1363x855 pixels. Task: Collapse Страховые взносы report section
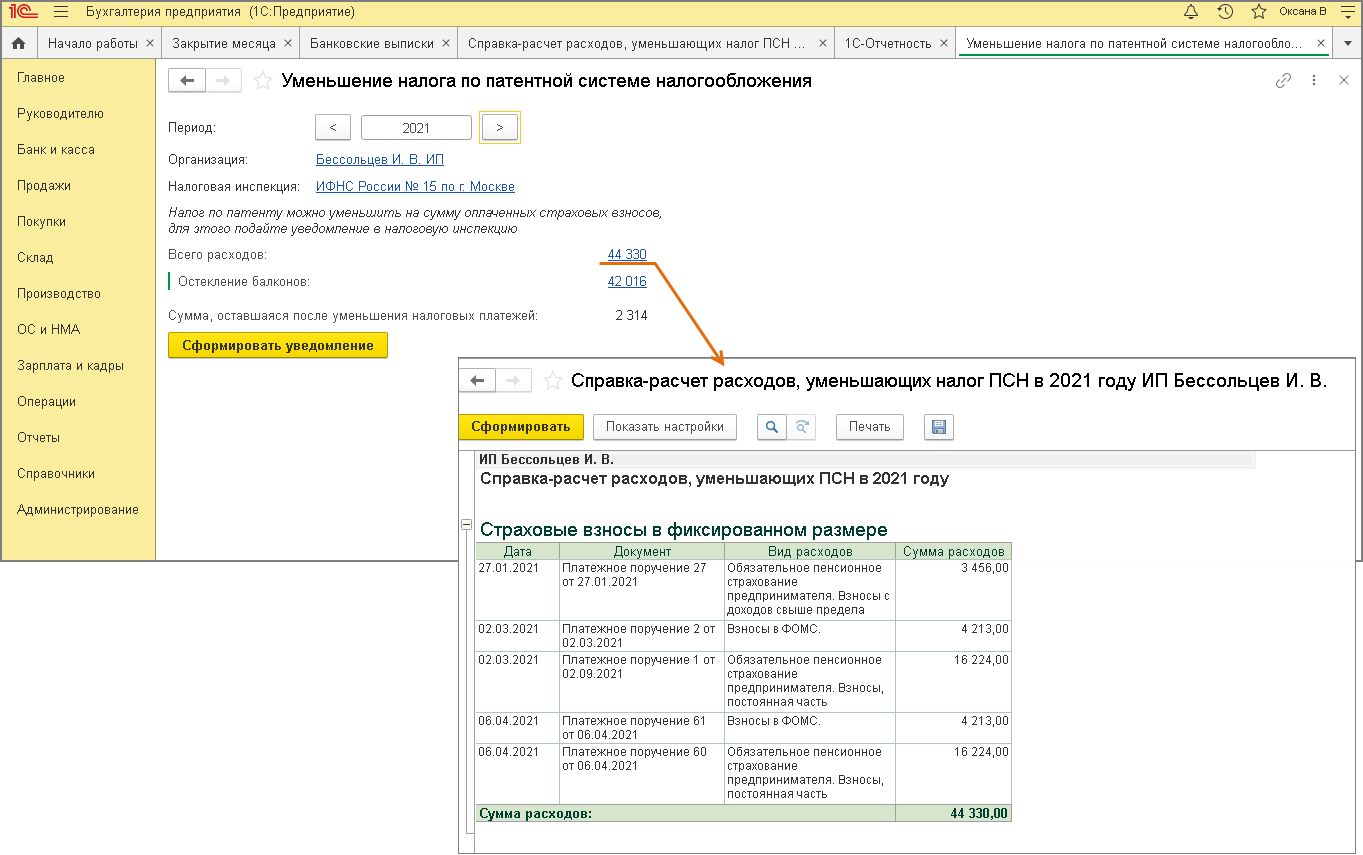click(x=465, y=525)
